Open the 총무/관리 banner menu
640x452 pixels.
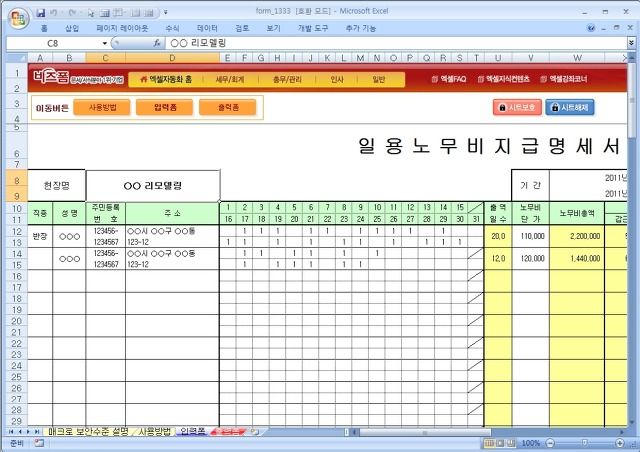[287, 79]
